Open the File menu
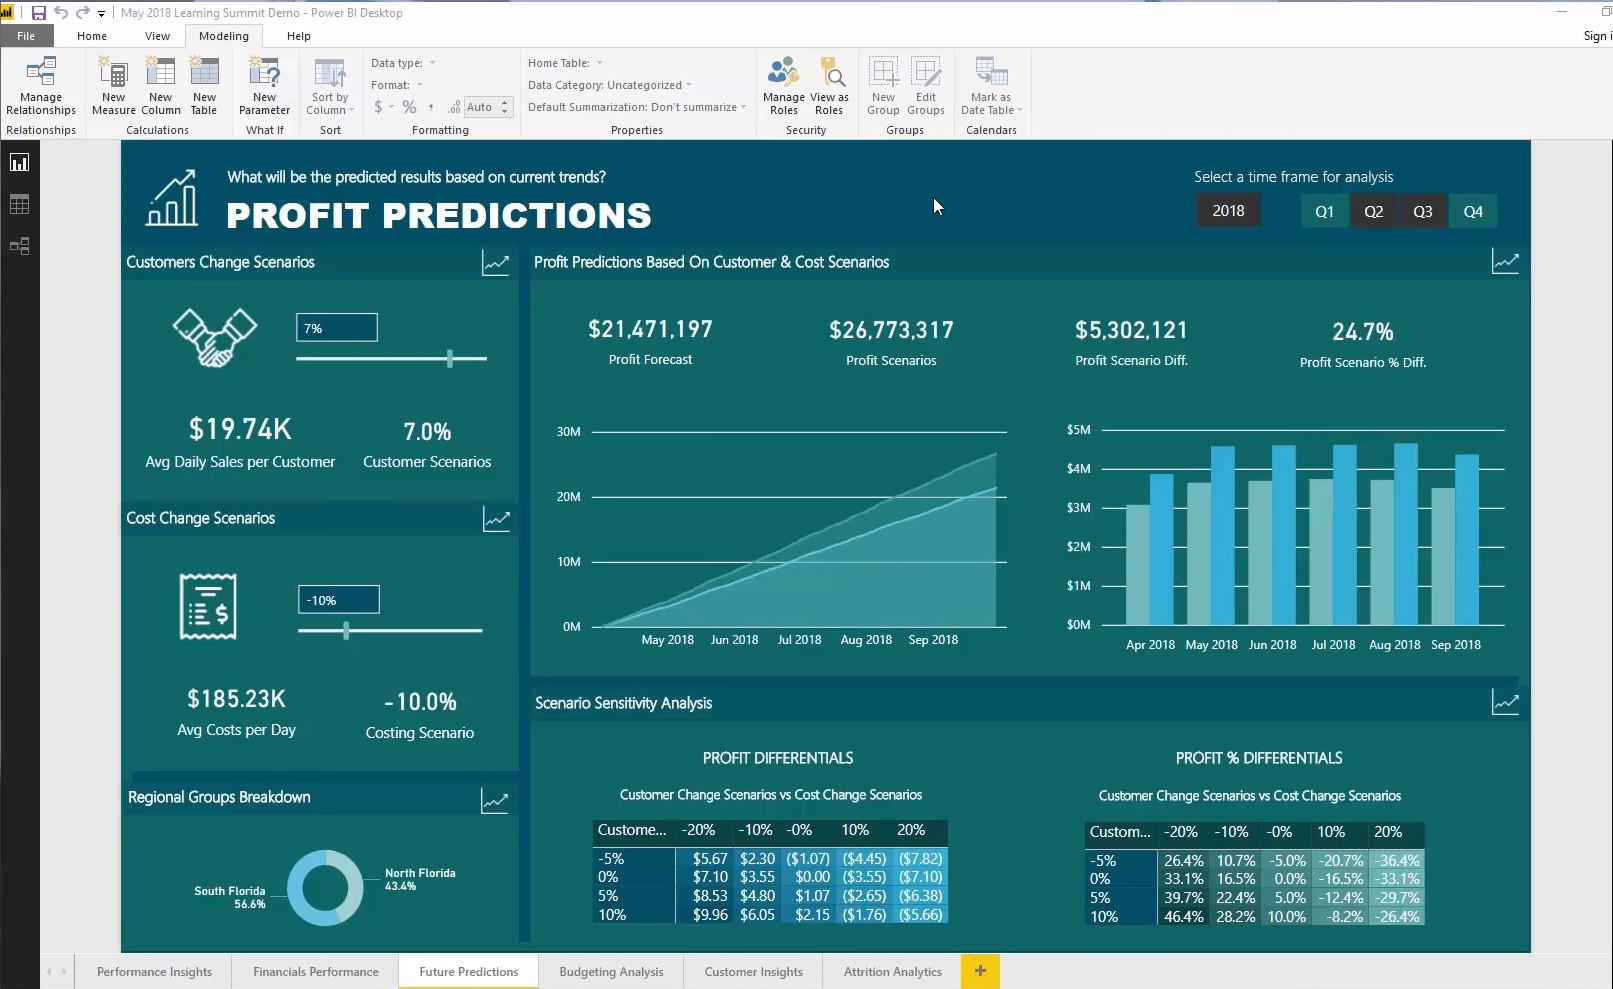 [x=26, y=36]
